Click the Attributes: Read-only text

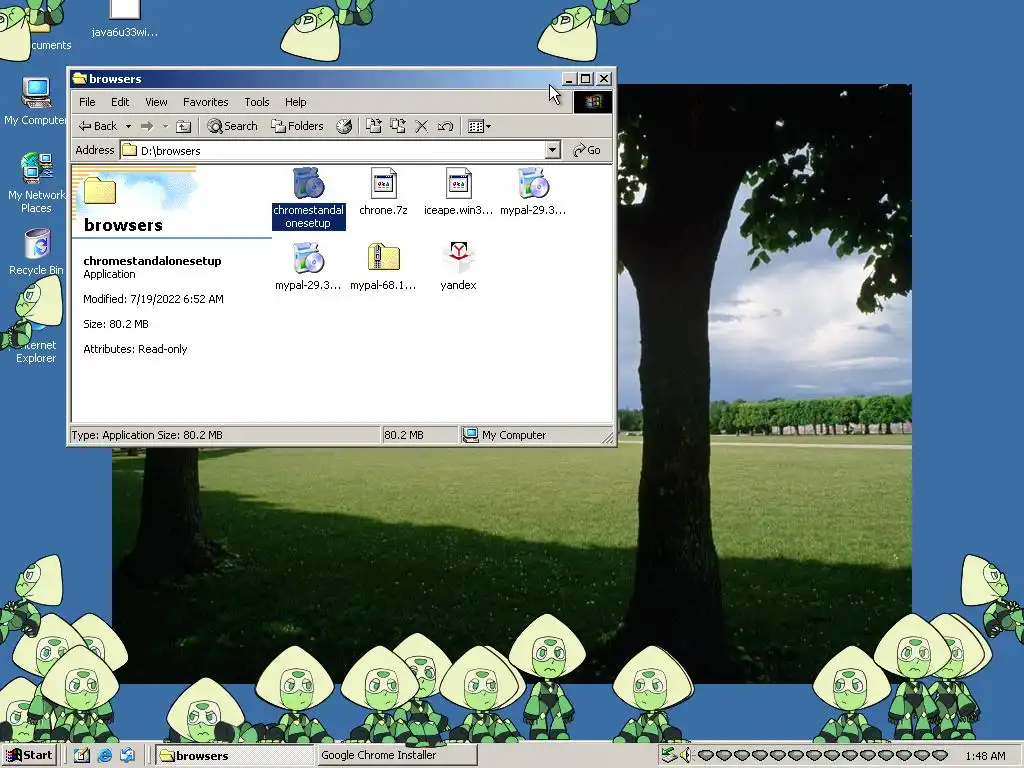pos(135,349)
